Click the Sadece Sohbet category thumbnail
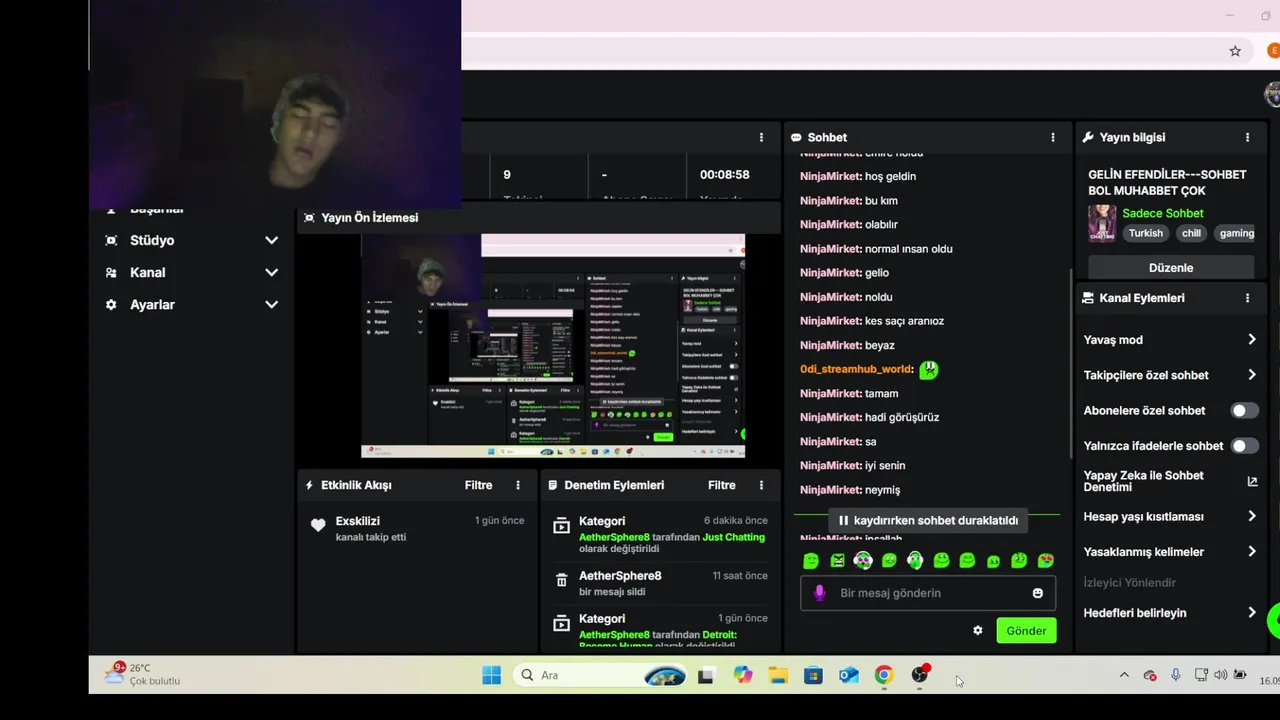Screen dimensions: 1280x720 click(x=1102, y=223)
